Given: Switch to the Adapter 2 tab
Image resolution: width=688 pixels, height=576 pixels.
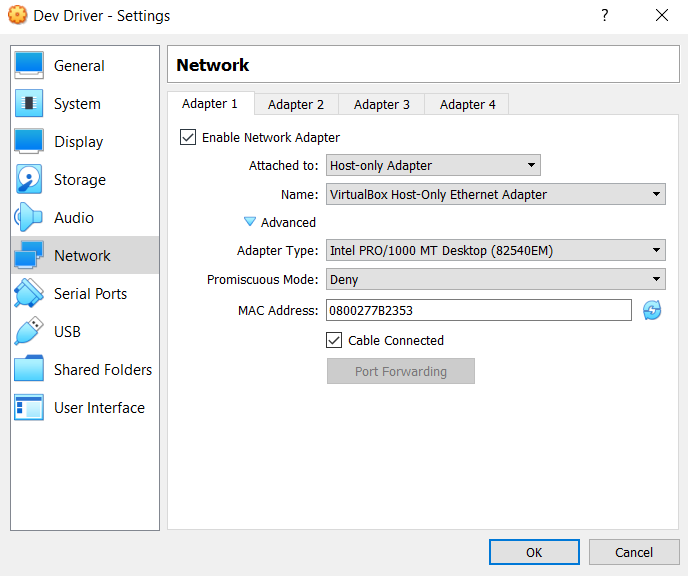Looking at the screenshot, I should pos(296,104).
